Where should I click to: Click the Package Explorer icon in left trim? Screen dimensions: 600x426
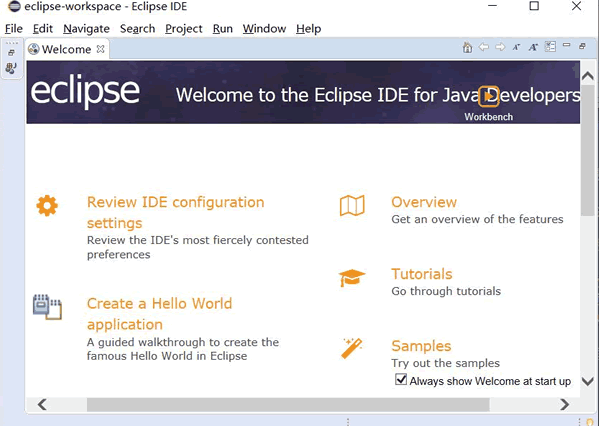coord(11,69)
